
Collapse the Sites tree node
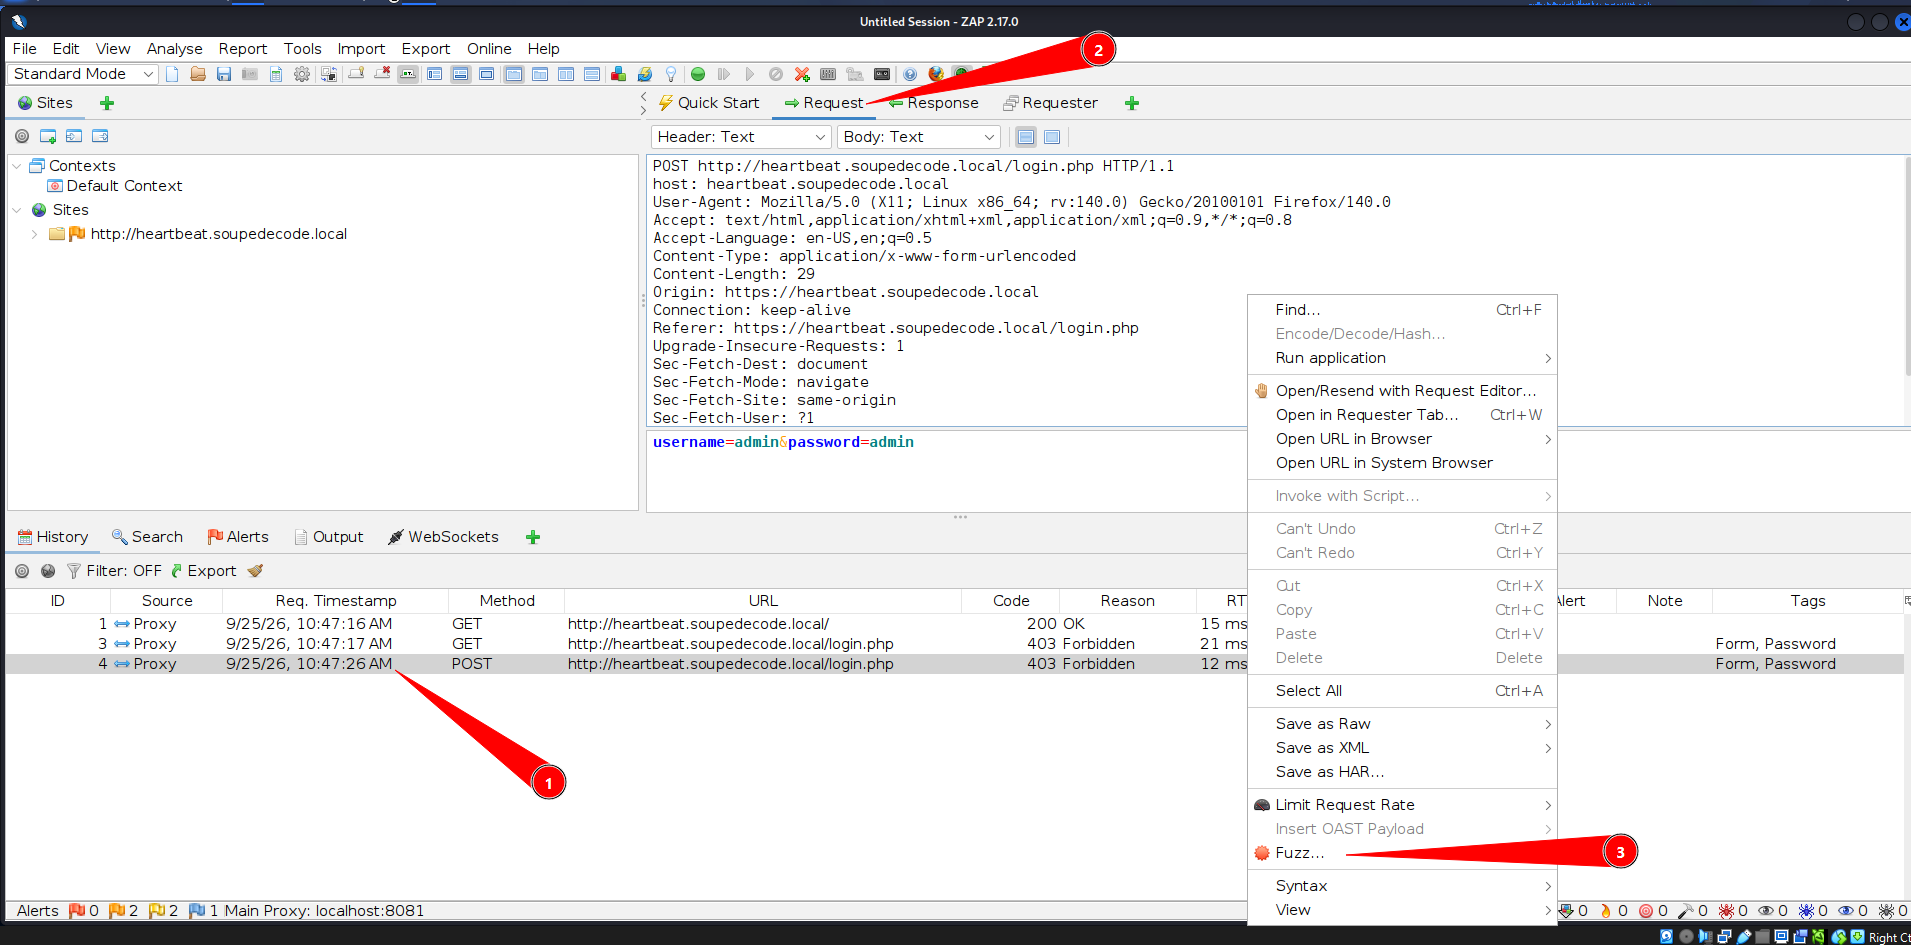(17, 210)
